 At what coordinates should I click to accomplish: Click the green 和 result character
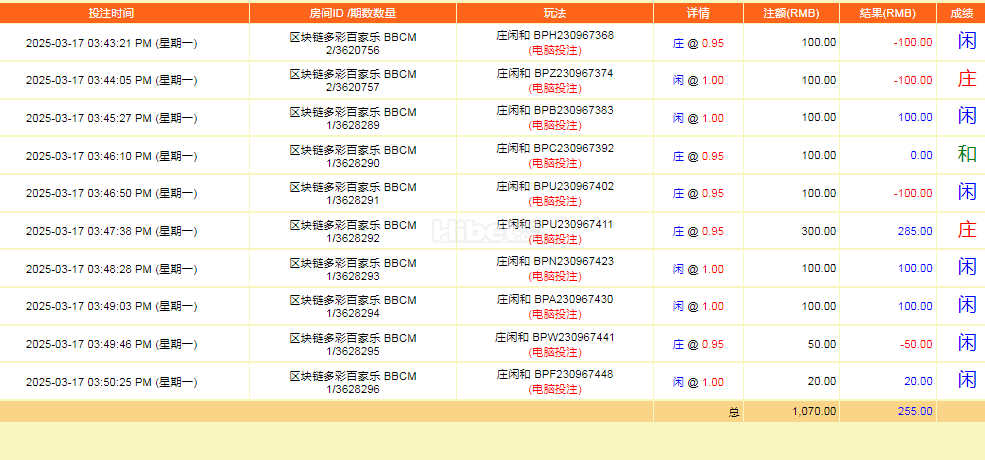966,155
